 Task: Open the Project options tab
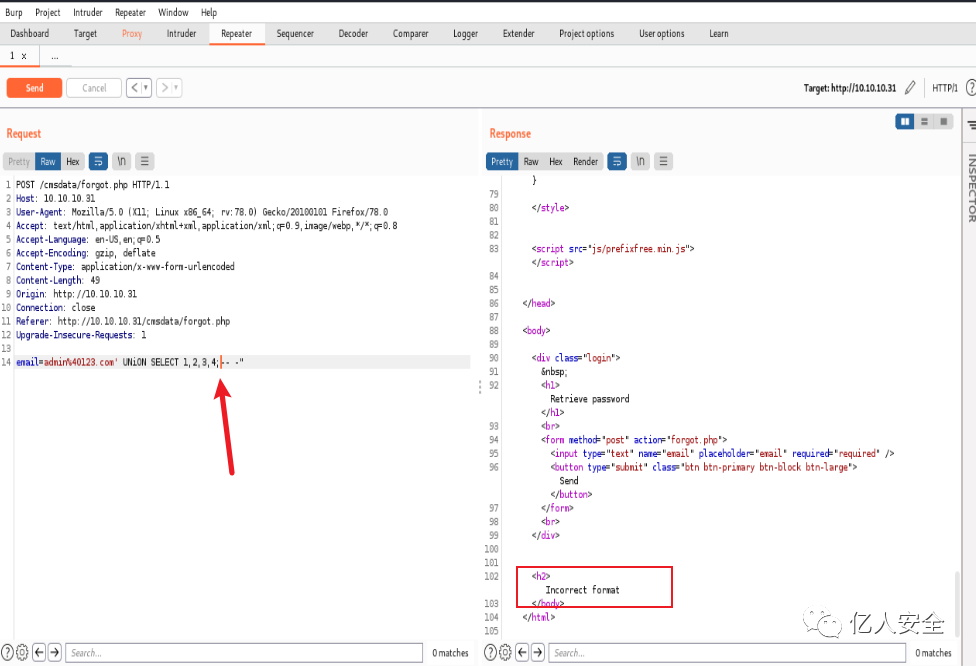click(x=586, y=34)
